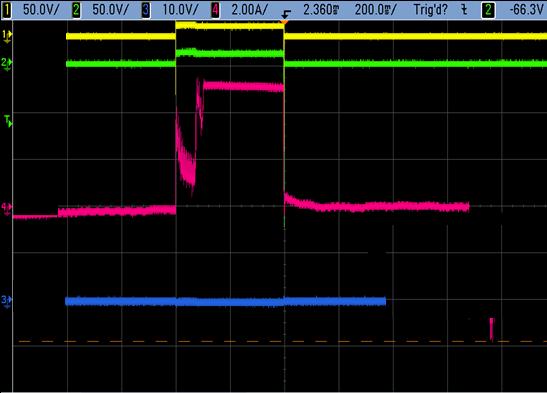Select the green channel 2 badge
547x393 pixels.
tap(76, 10)
